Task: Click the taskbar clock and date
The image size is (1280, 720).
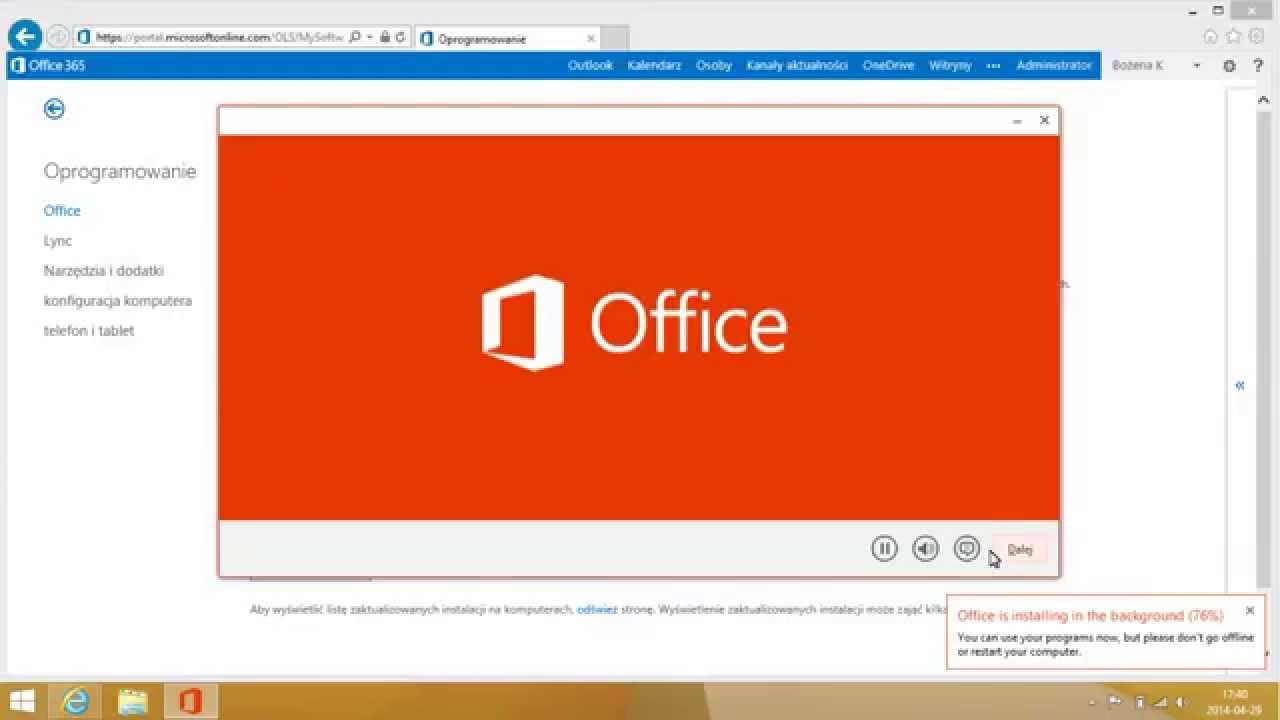Action: [x=1235, y=701]
